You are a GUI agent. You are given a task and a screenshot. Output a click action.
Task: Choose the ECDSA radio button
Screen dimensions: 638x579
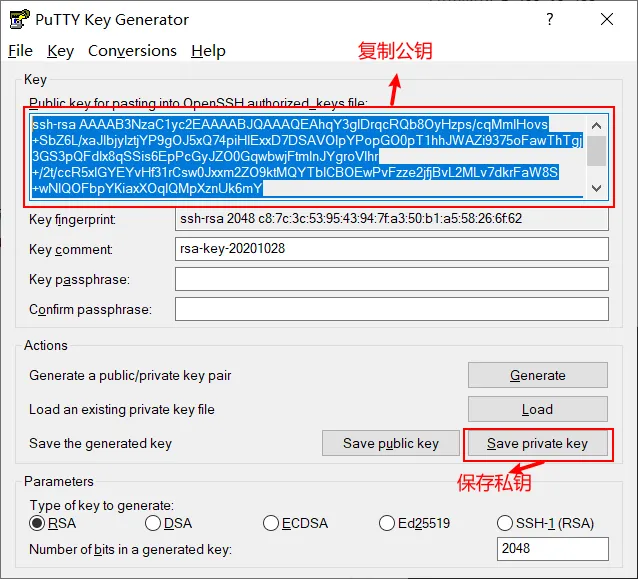tap(271, 523)
